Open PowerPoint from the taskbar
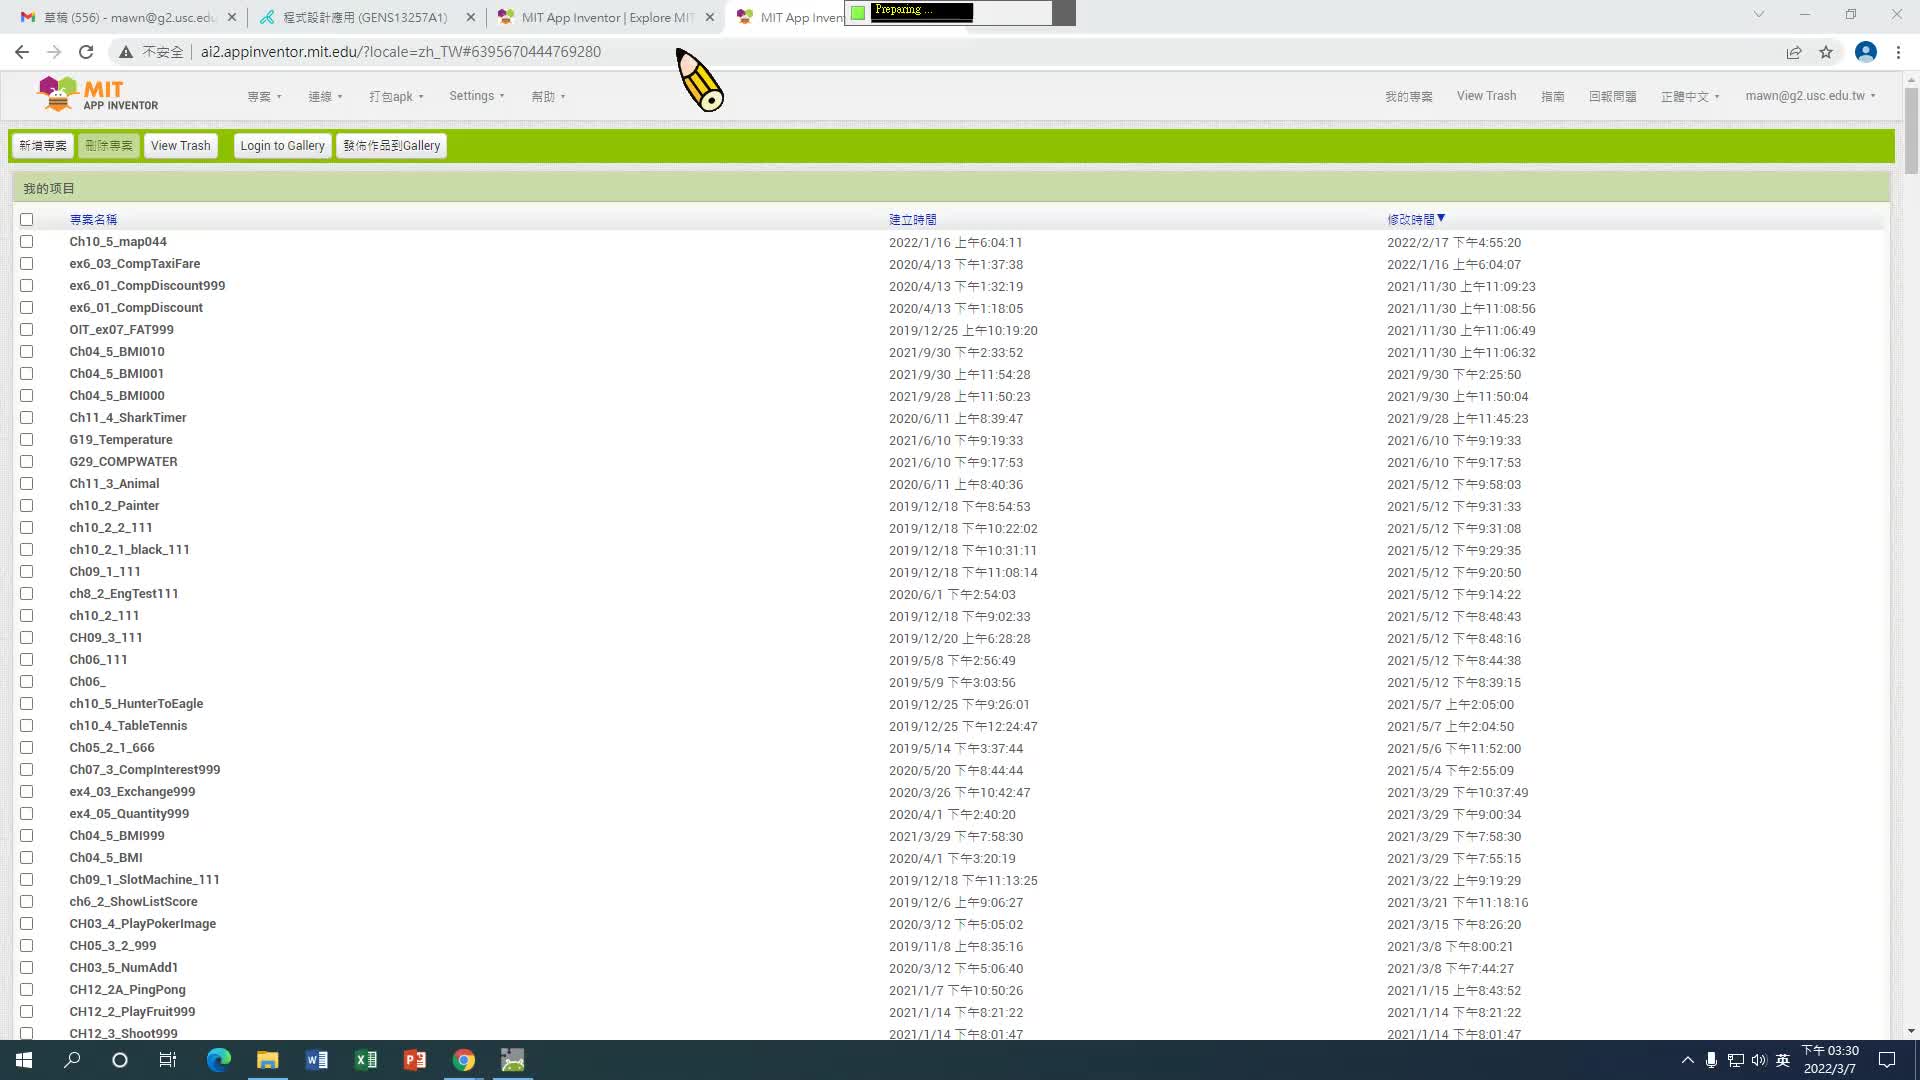 (414, 1060)
